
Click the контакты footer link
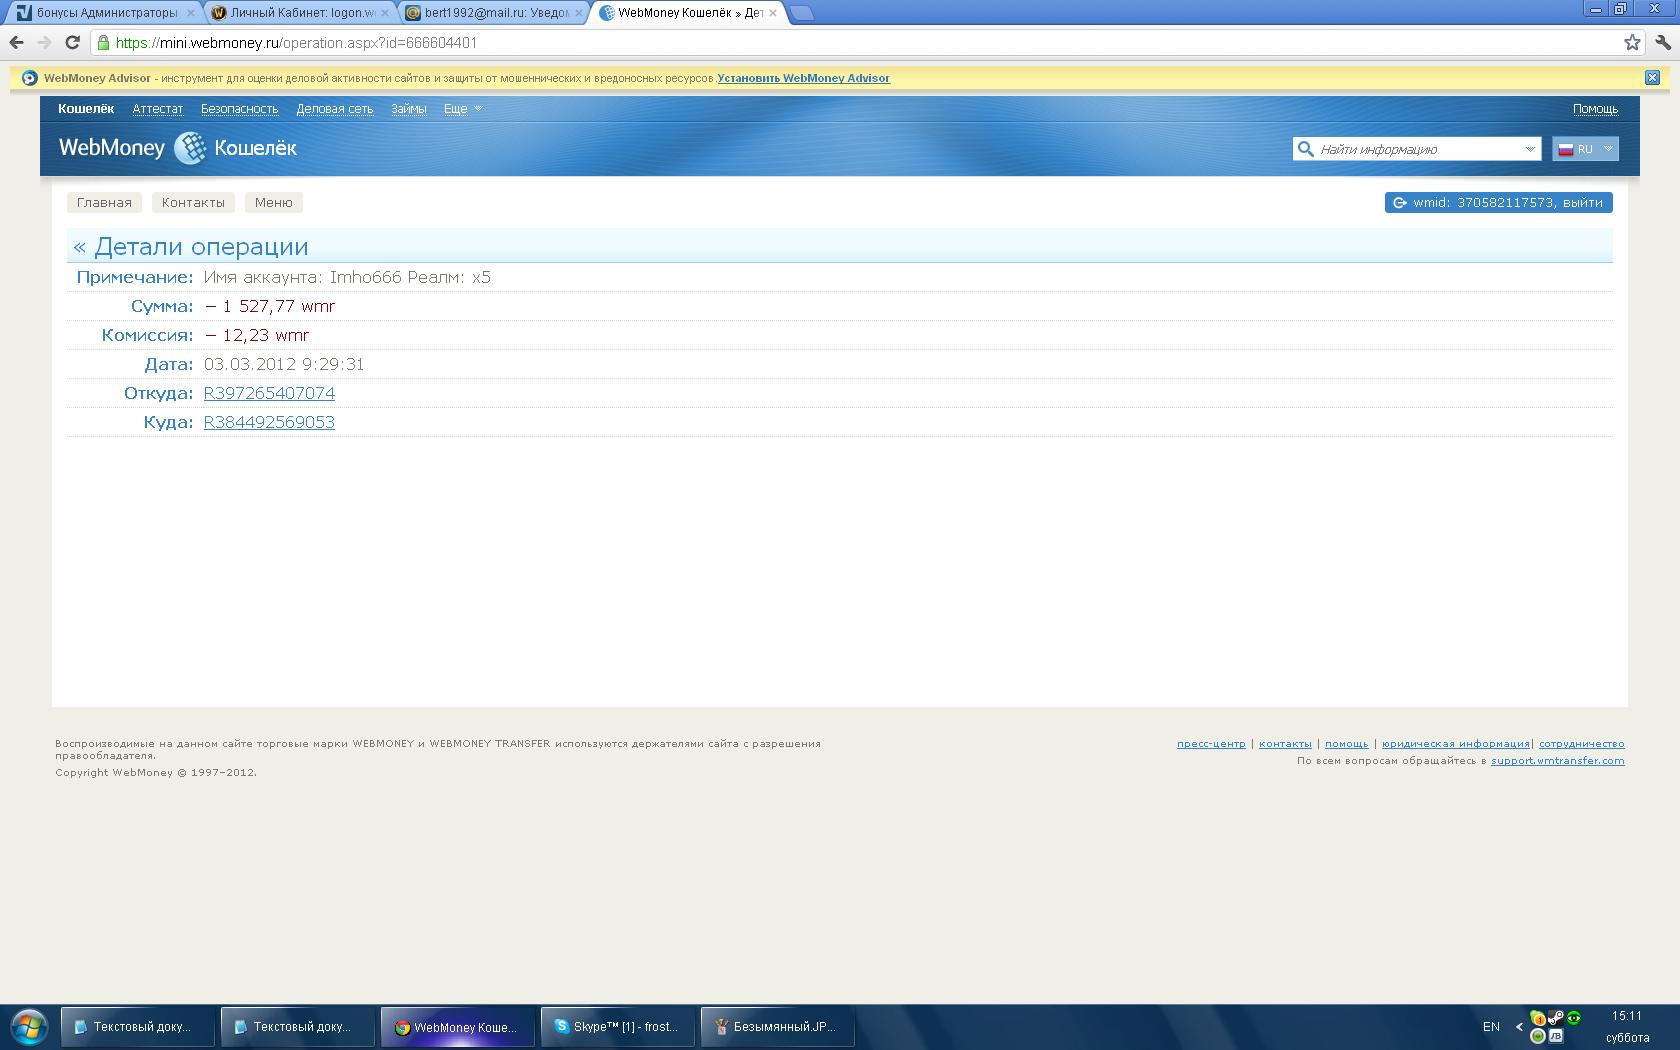click(x=1285, y=744)
